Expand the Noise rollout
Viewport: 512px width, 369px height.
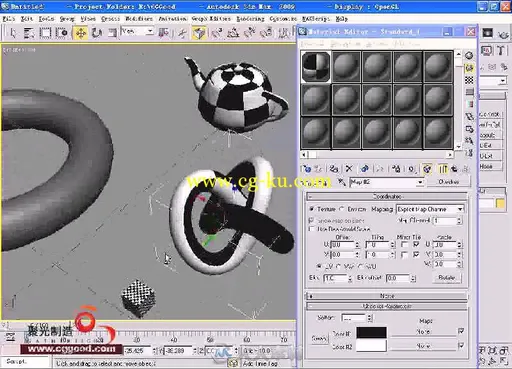pos(387,296)
